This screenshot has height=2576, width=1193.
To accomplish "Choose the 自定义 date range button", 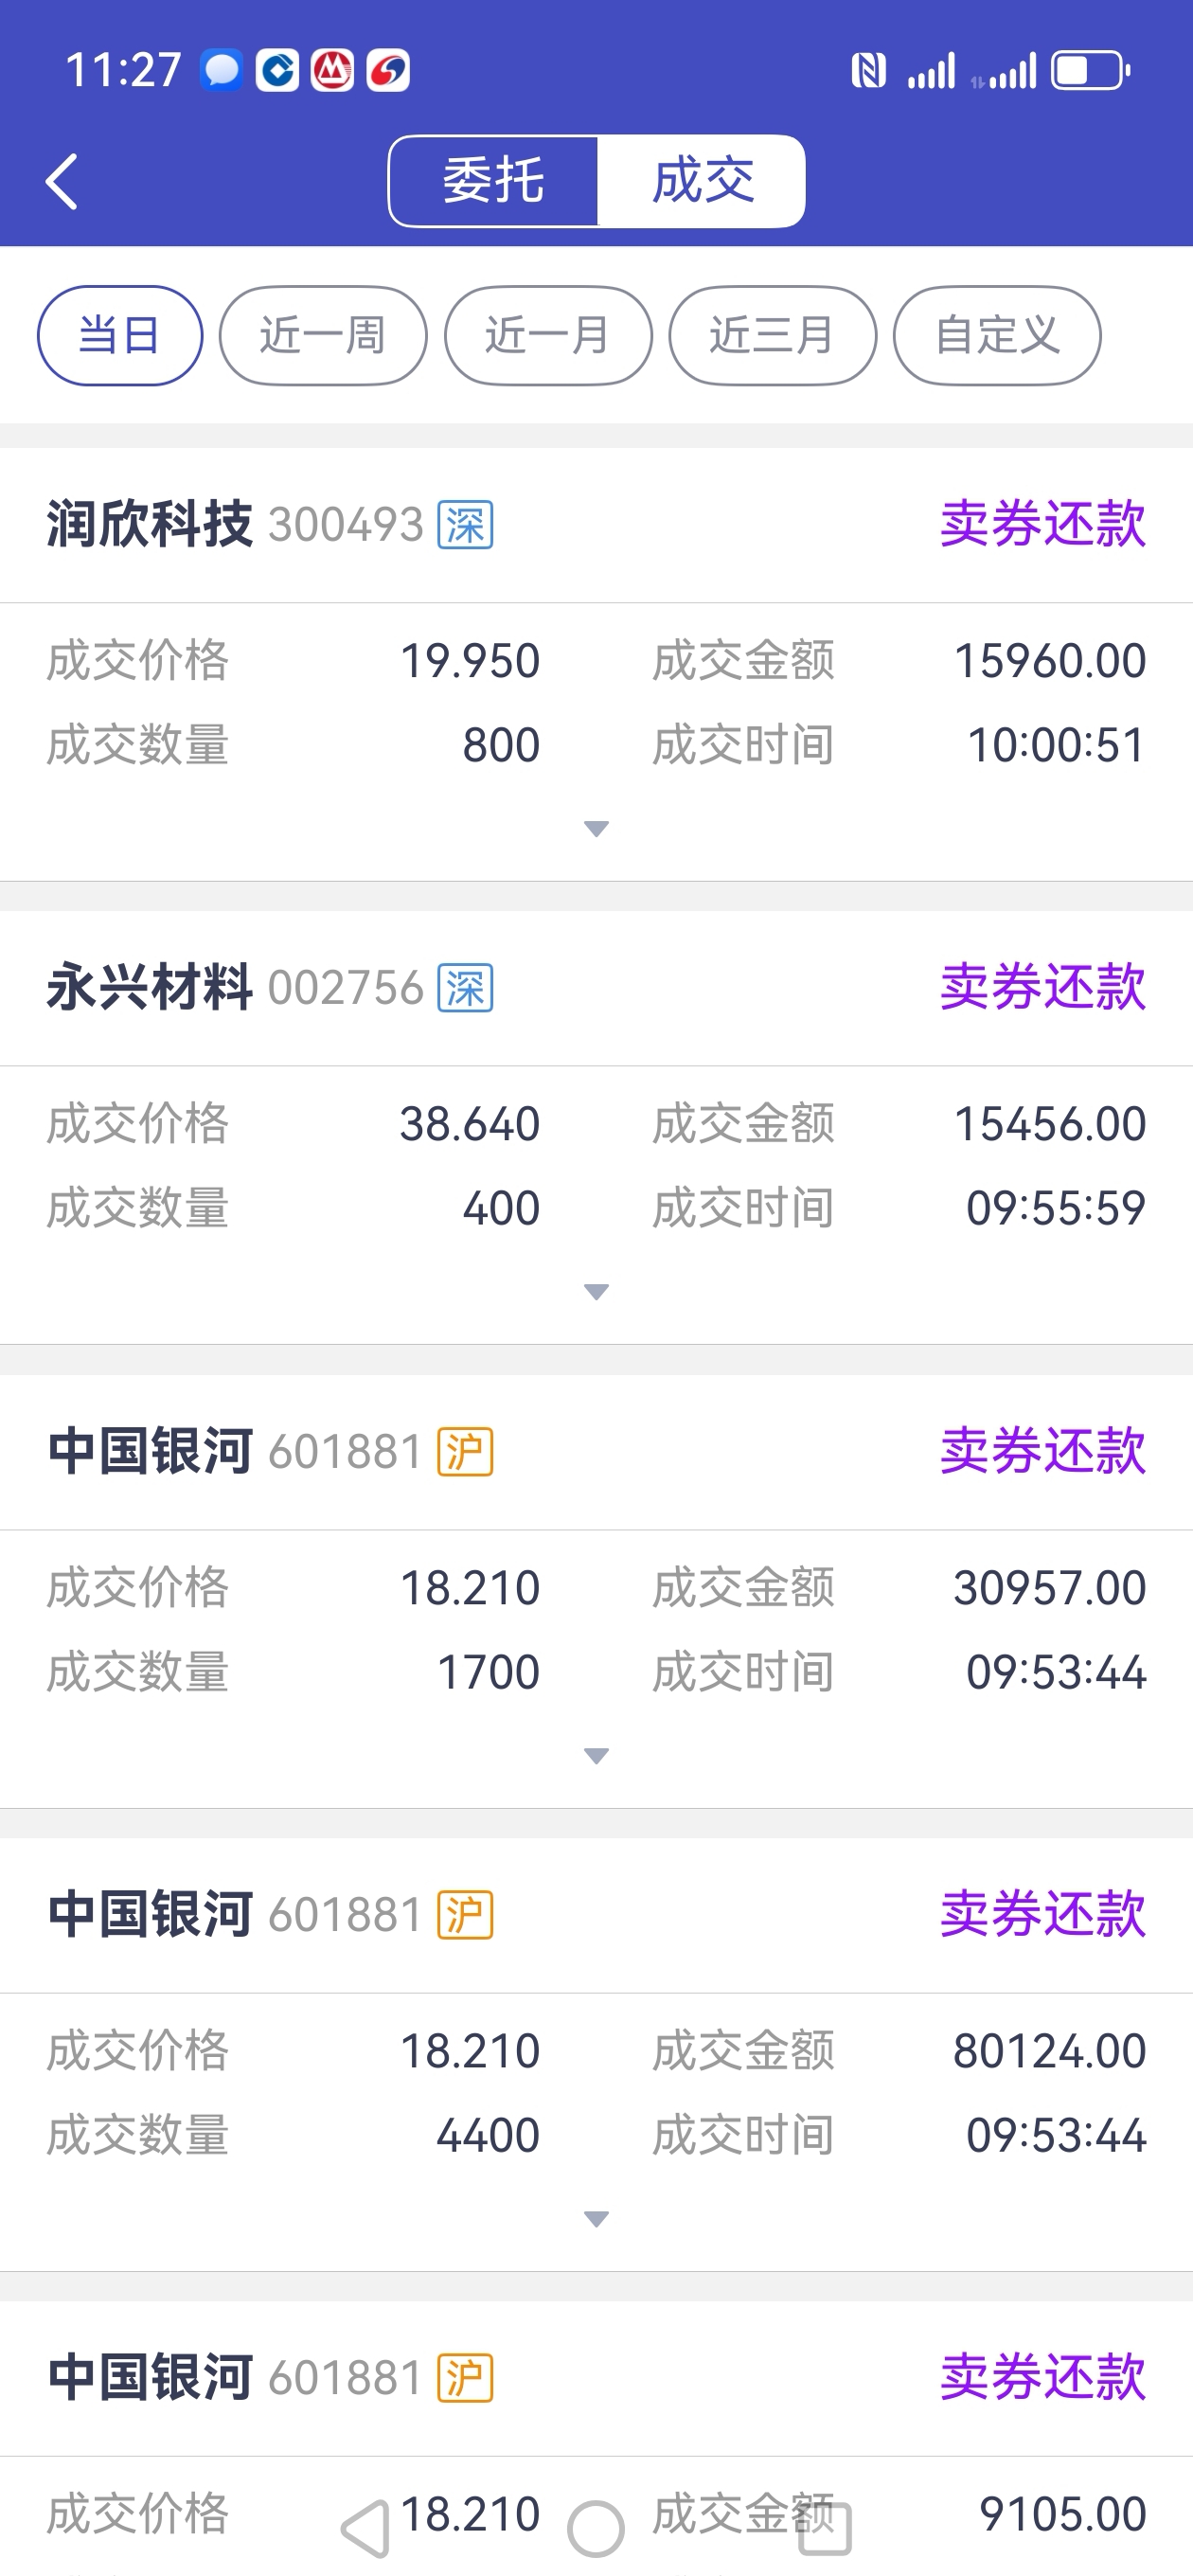I will tap(997, 336).
